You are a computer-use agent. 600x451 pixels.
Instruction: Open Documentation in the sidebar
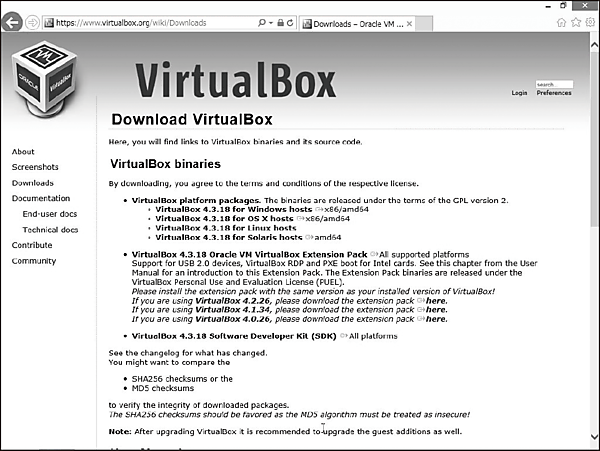click(41, 198)
